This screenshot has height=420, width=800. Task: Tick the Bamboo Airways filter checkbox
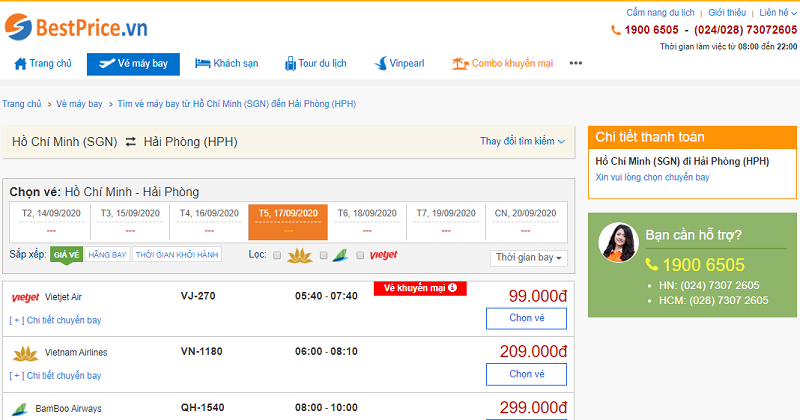323,255
